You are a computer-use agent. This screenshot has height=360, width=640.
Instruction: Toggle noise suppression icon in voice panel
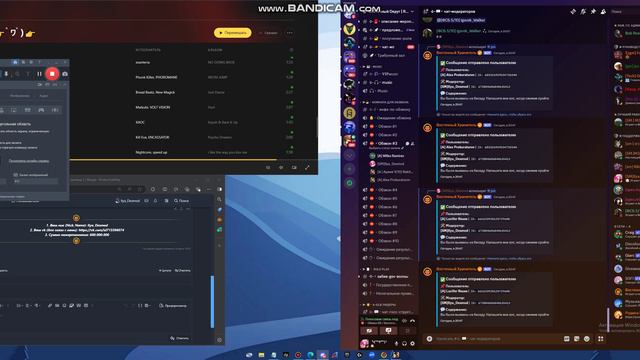pyautogui.click(x=404, y=321)
